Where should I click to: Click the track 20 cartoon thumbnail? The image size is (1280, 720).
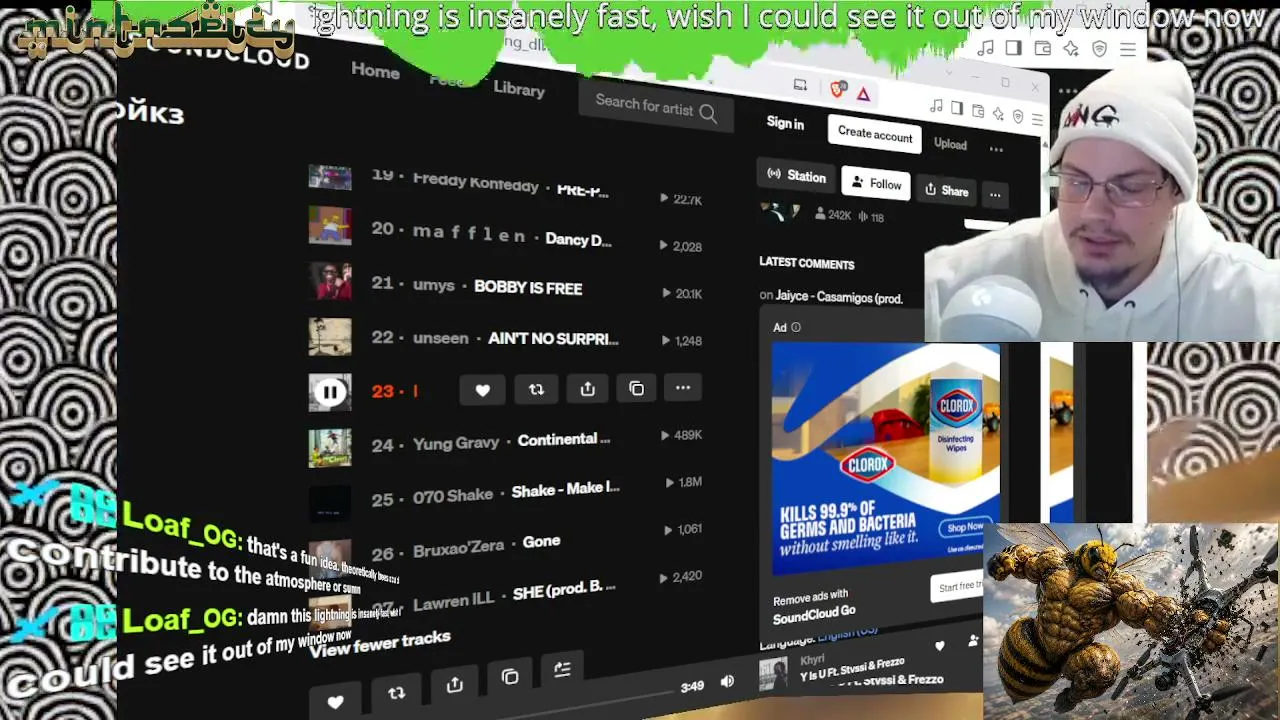(330, 225)
